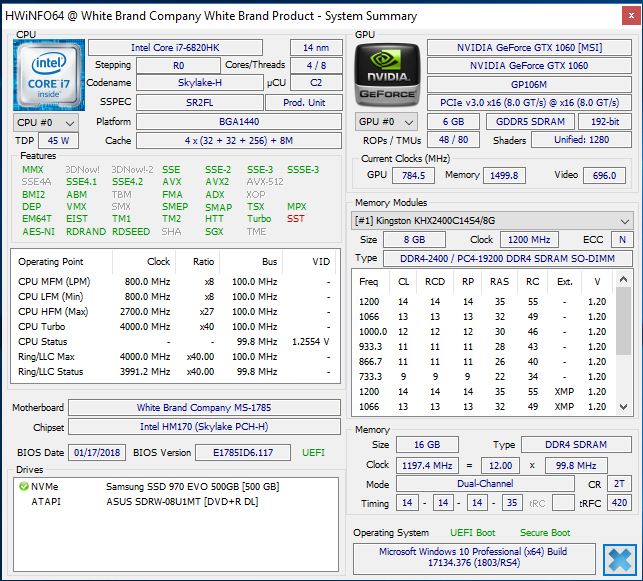643x581 pixels.
Task: Click the SR2FL SSPEC field
Action: [x=200, y=103]
